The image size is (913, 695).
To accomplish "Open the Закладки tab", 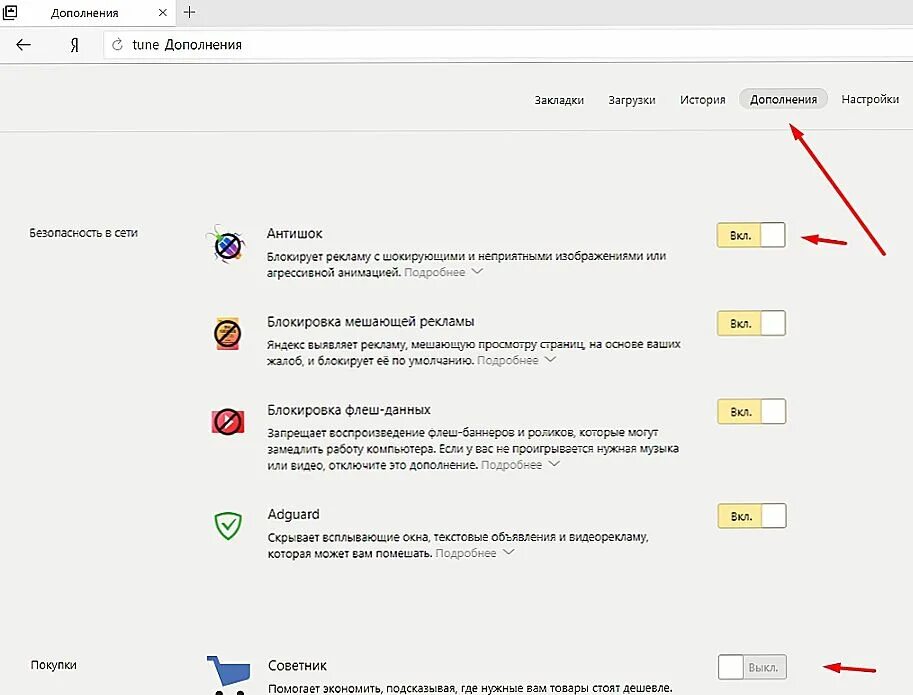I will (559, 100).
